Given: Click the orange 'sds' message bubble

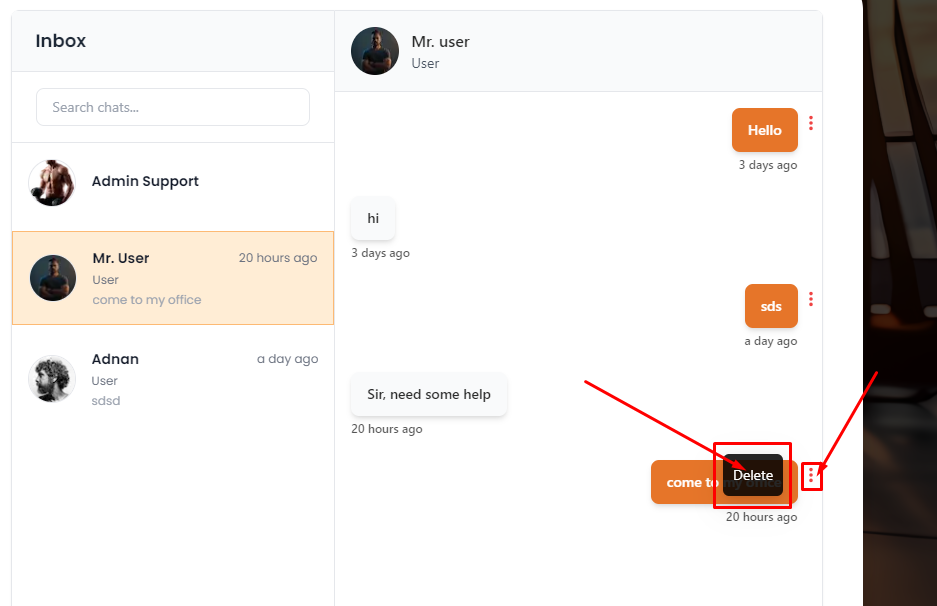Looking at the screenshot, I should tap(771, 306).
